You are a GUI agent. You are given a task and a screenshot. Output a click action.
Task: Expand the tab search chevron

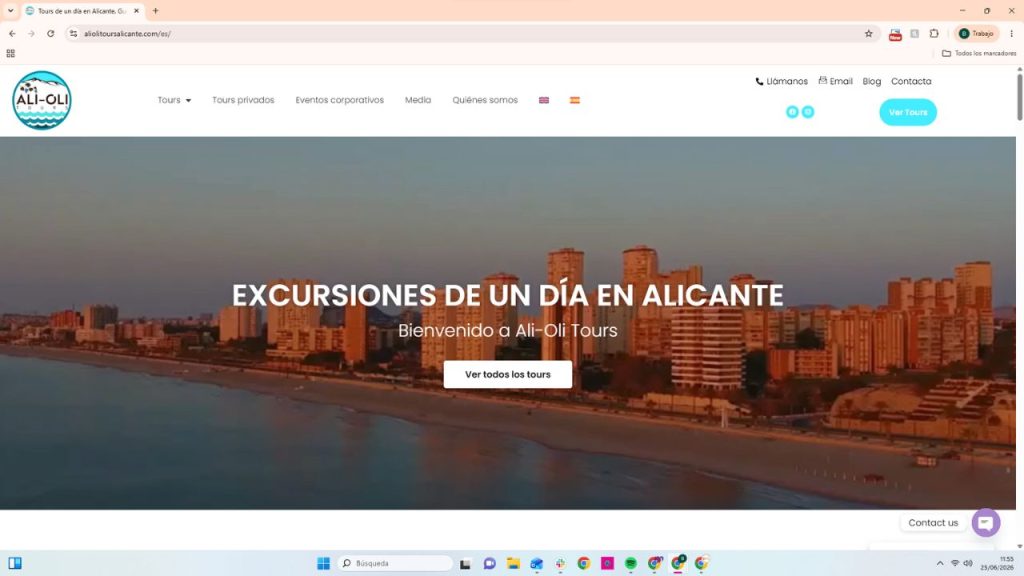pos(10,11)
